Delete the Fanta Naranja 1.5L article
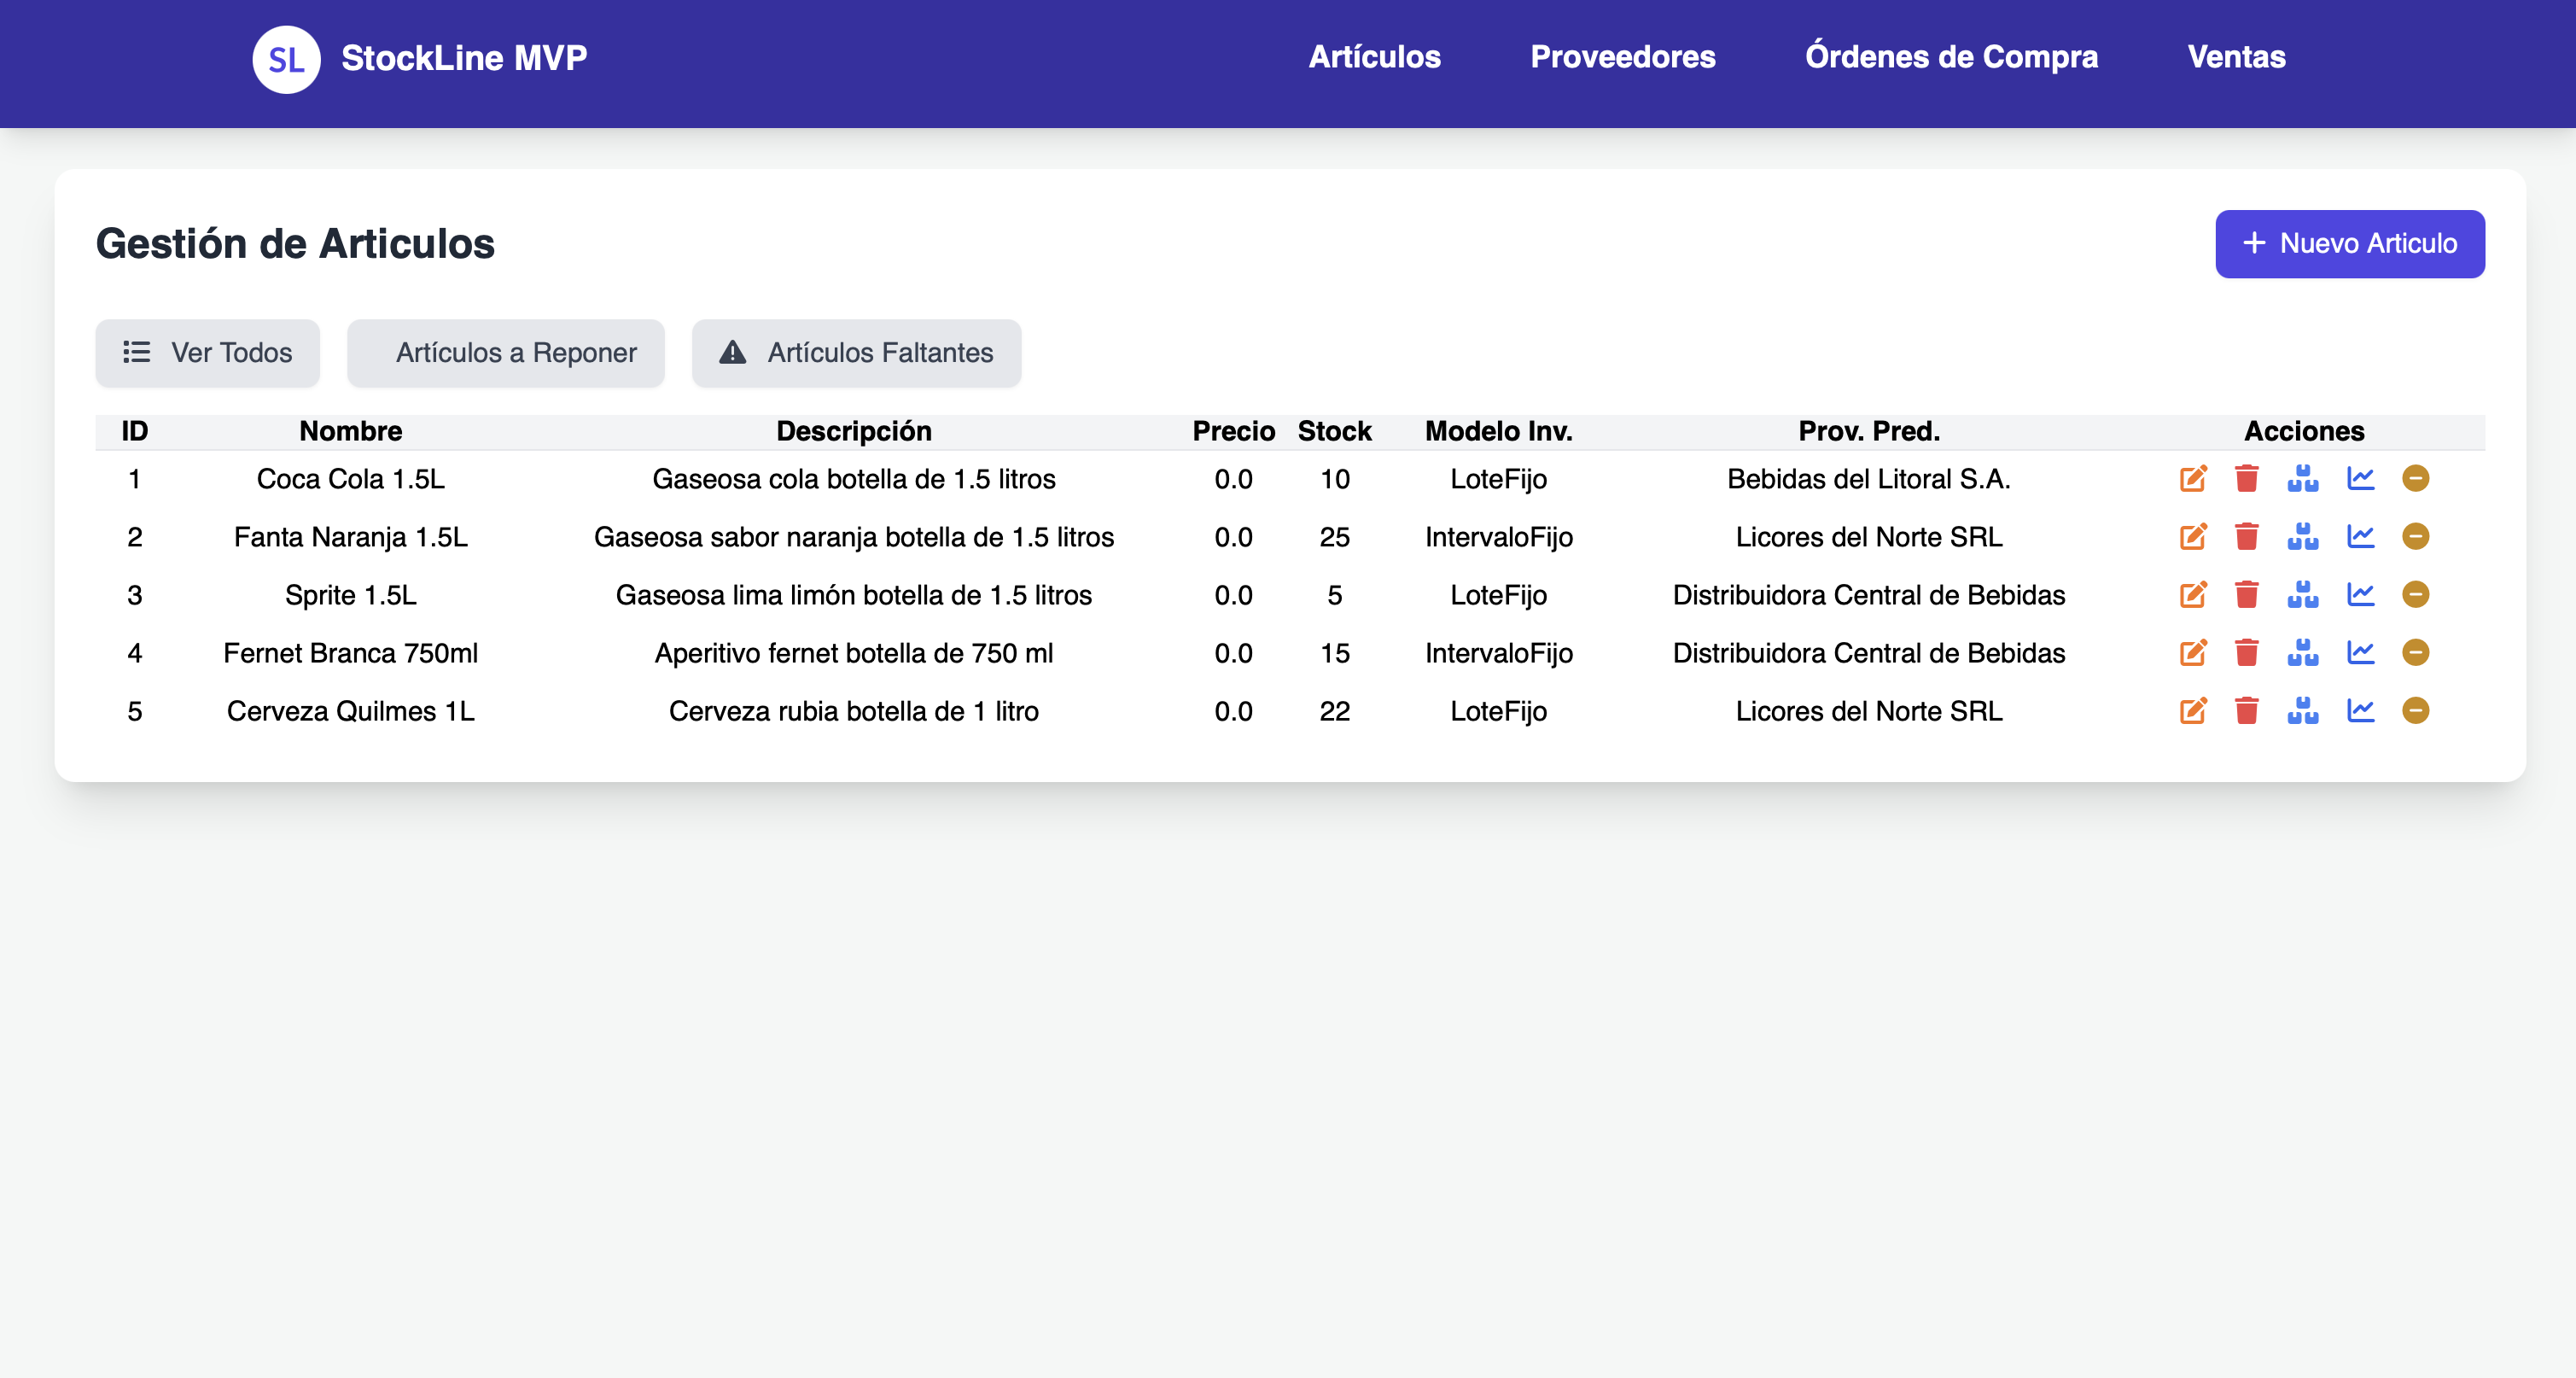2576x1378 pixels. tap(2248, 537)
